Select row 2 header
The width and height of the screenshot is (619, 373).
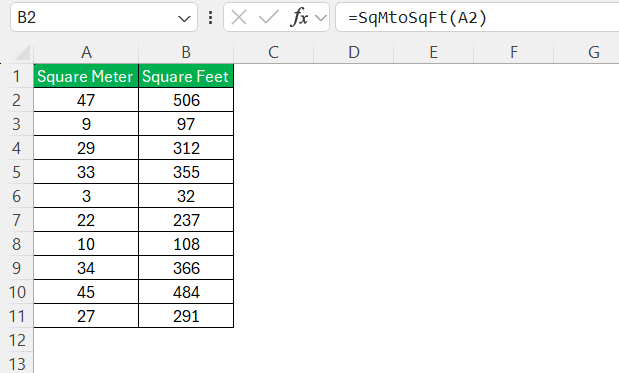pos(17,100)
